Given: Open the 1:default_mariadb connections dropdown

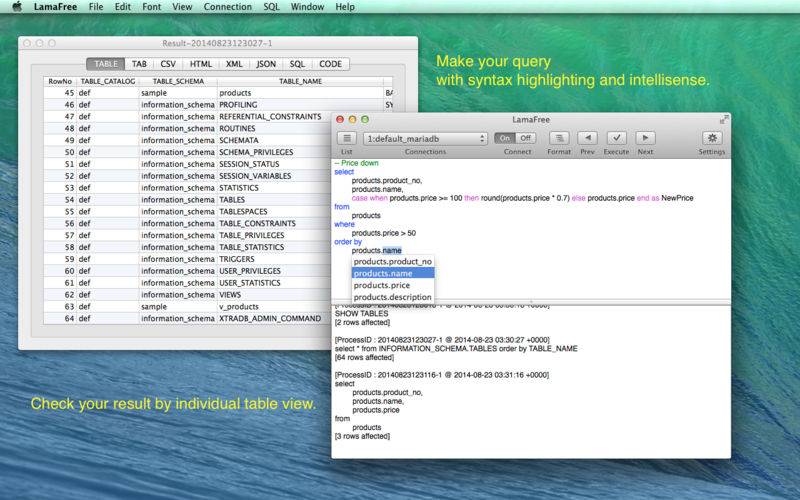Looking at the screenshot, I should (x=425, y=139).
